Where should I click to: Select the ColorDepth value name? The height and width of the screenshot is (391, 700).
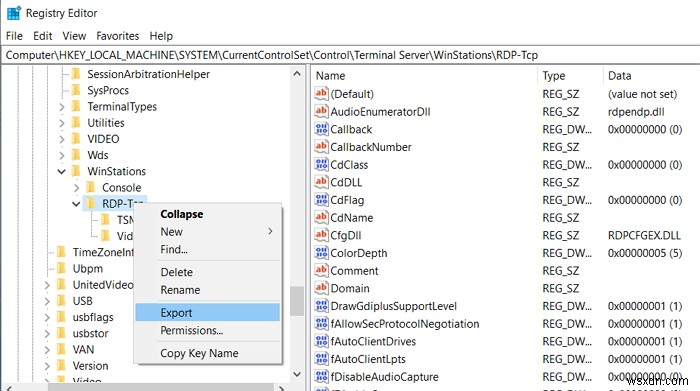[x=358, y=253]
